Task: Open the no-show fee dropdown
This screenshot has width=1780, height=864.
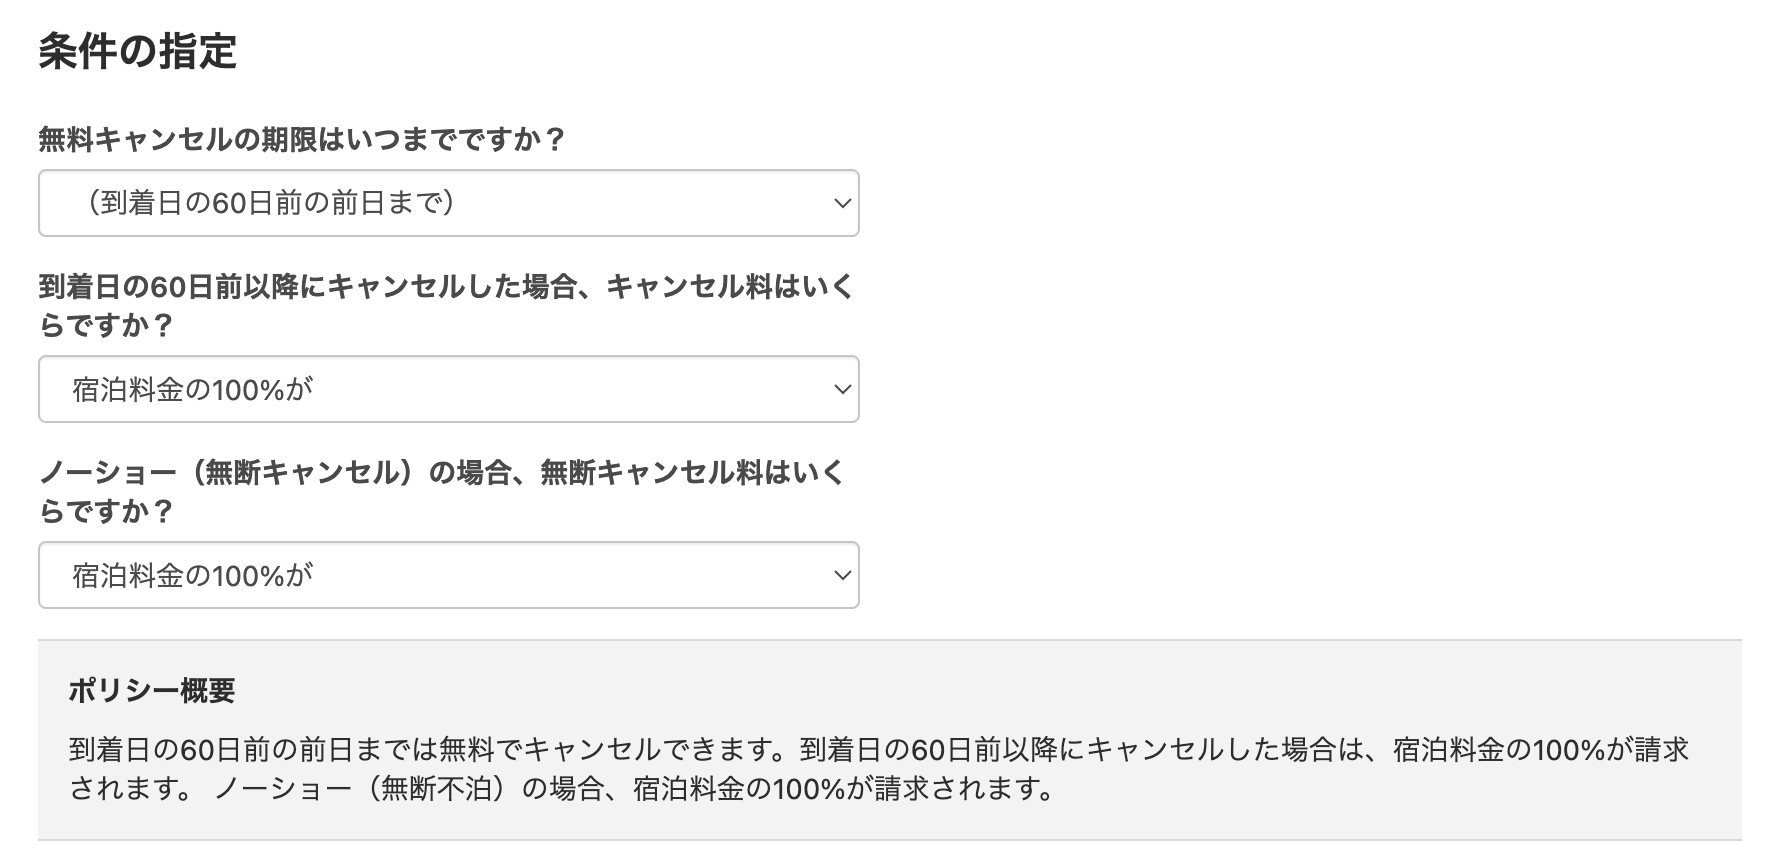Action: tap(448, 575)
